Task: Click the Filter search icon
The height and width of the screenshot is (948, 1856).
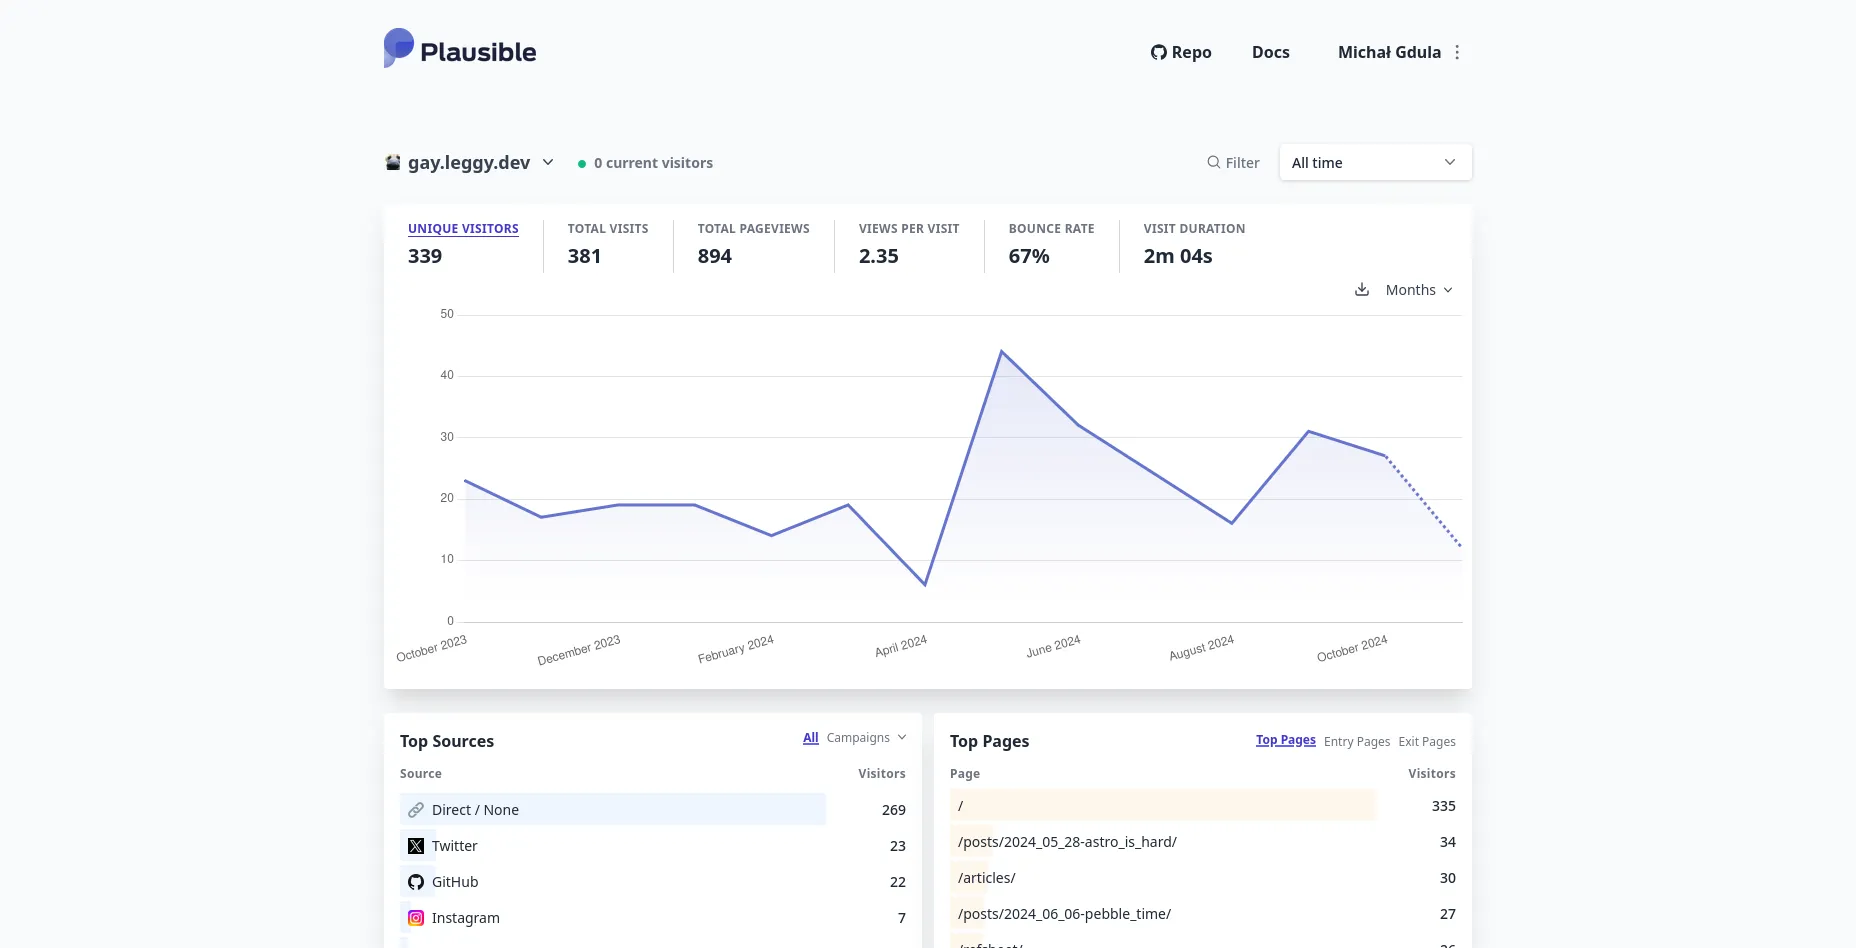Action: [x=1213, y=162]
